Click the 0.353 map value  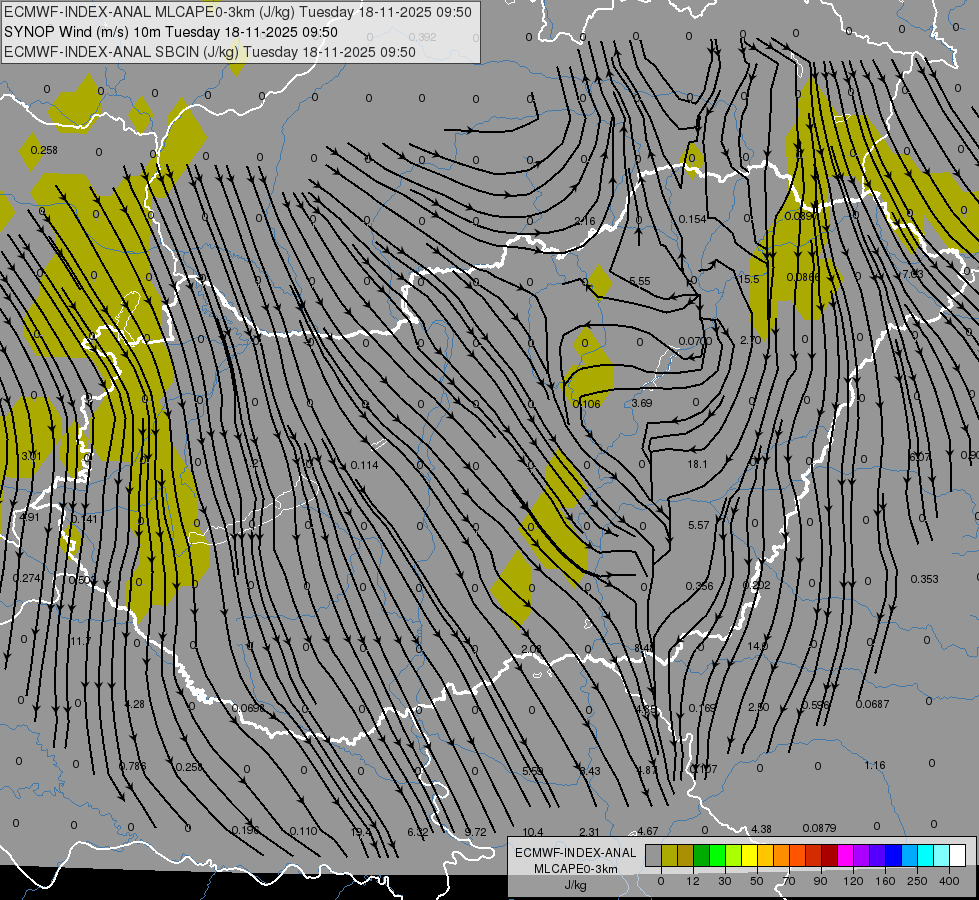click(x=925, y=579)
